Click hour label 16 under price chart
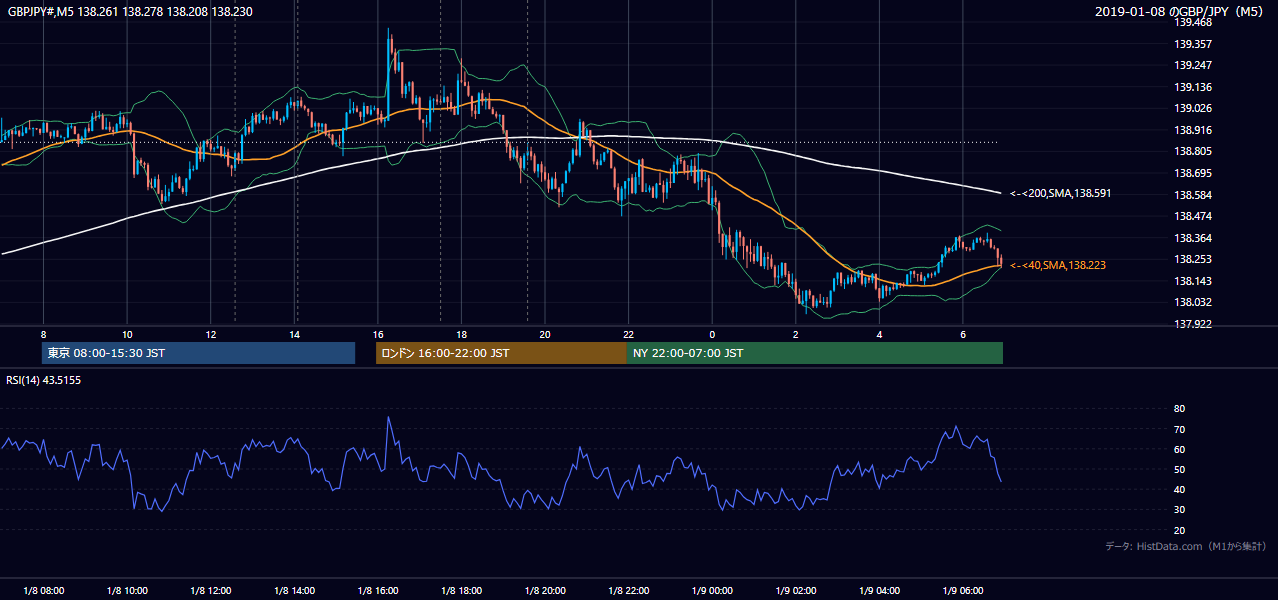Image resolution: width=1278 pixels, height=600 pixels. coord(378,334)
